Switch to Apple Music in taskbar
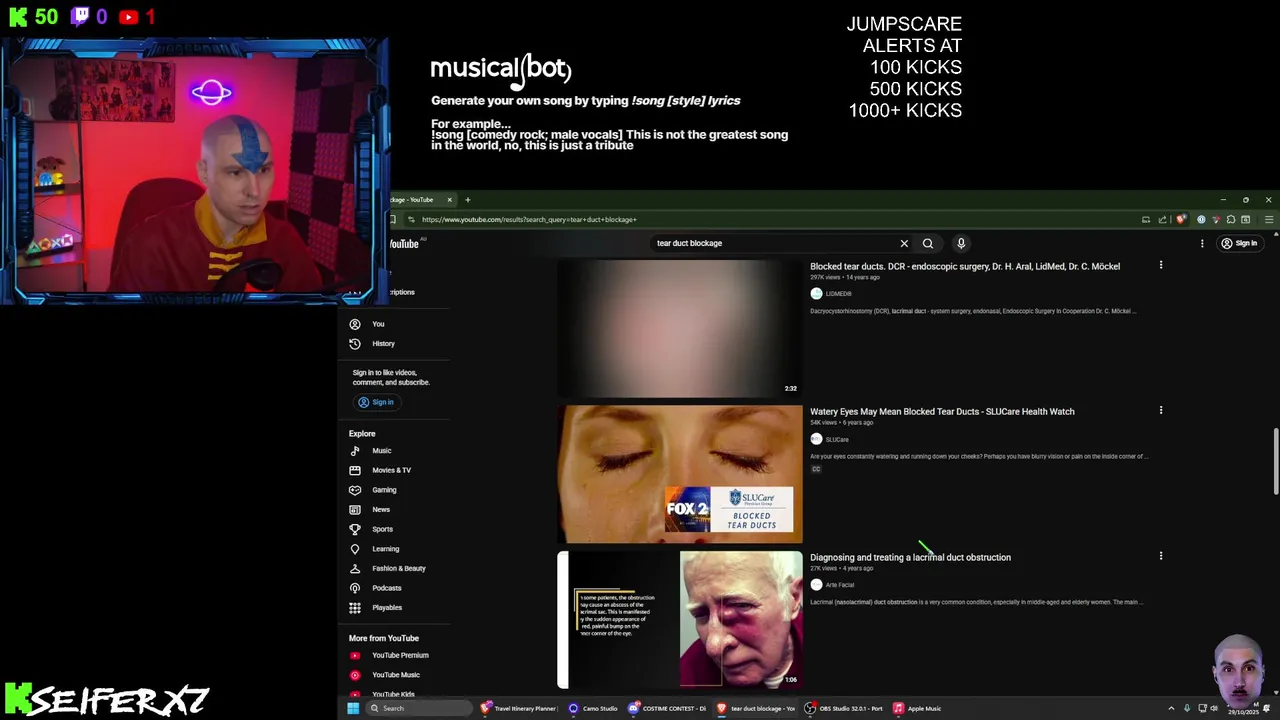This screenshot has height=720, width=1280. (x=917, y=708)
